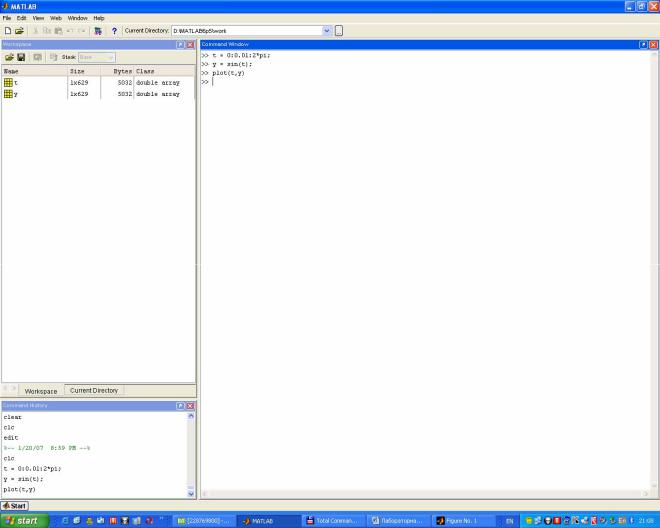Viewport: 660px width, 528px height.
Task: Open the Window menu
Action: (x=77, y=18)
